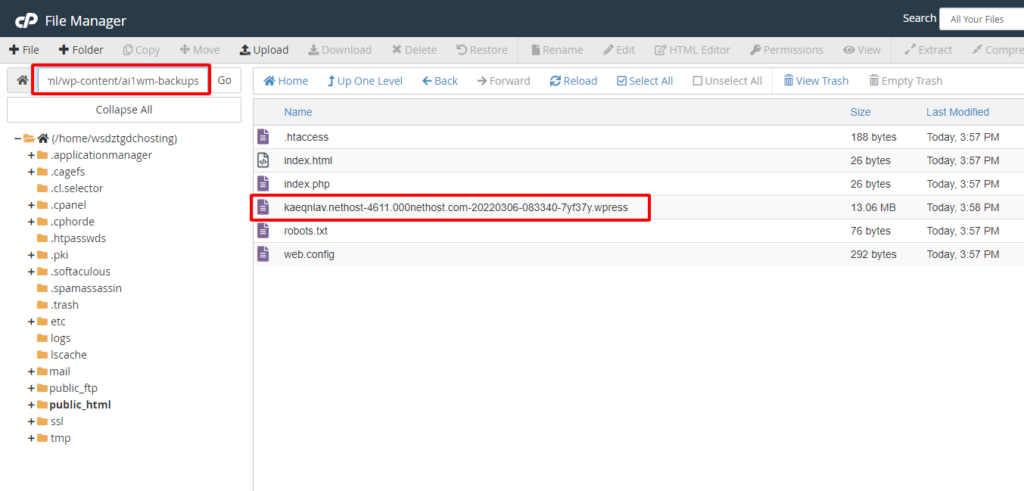Screen dimensions: 1024x491
Task: Create a new folder with +Folder
Action: [80, 50]
